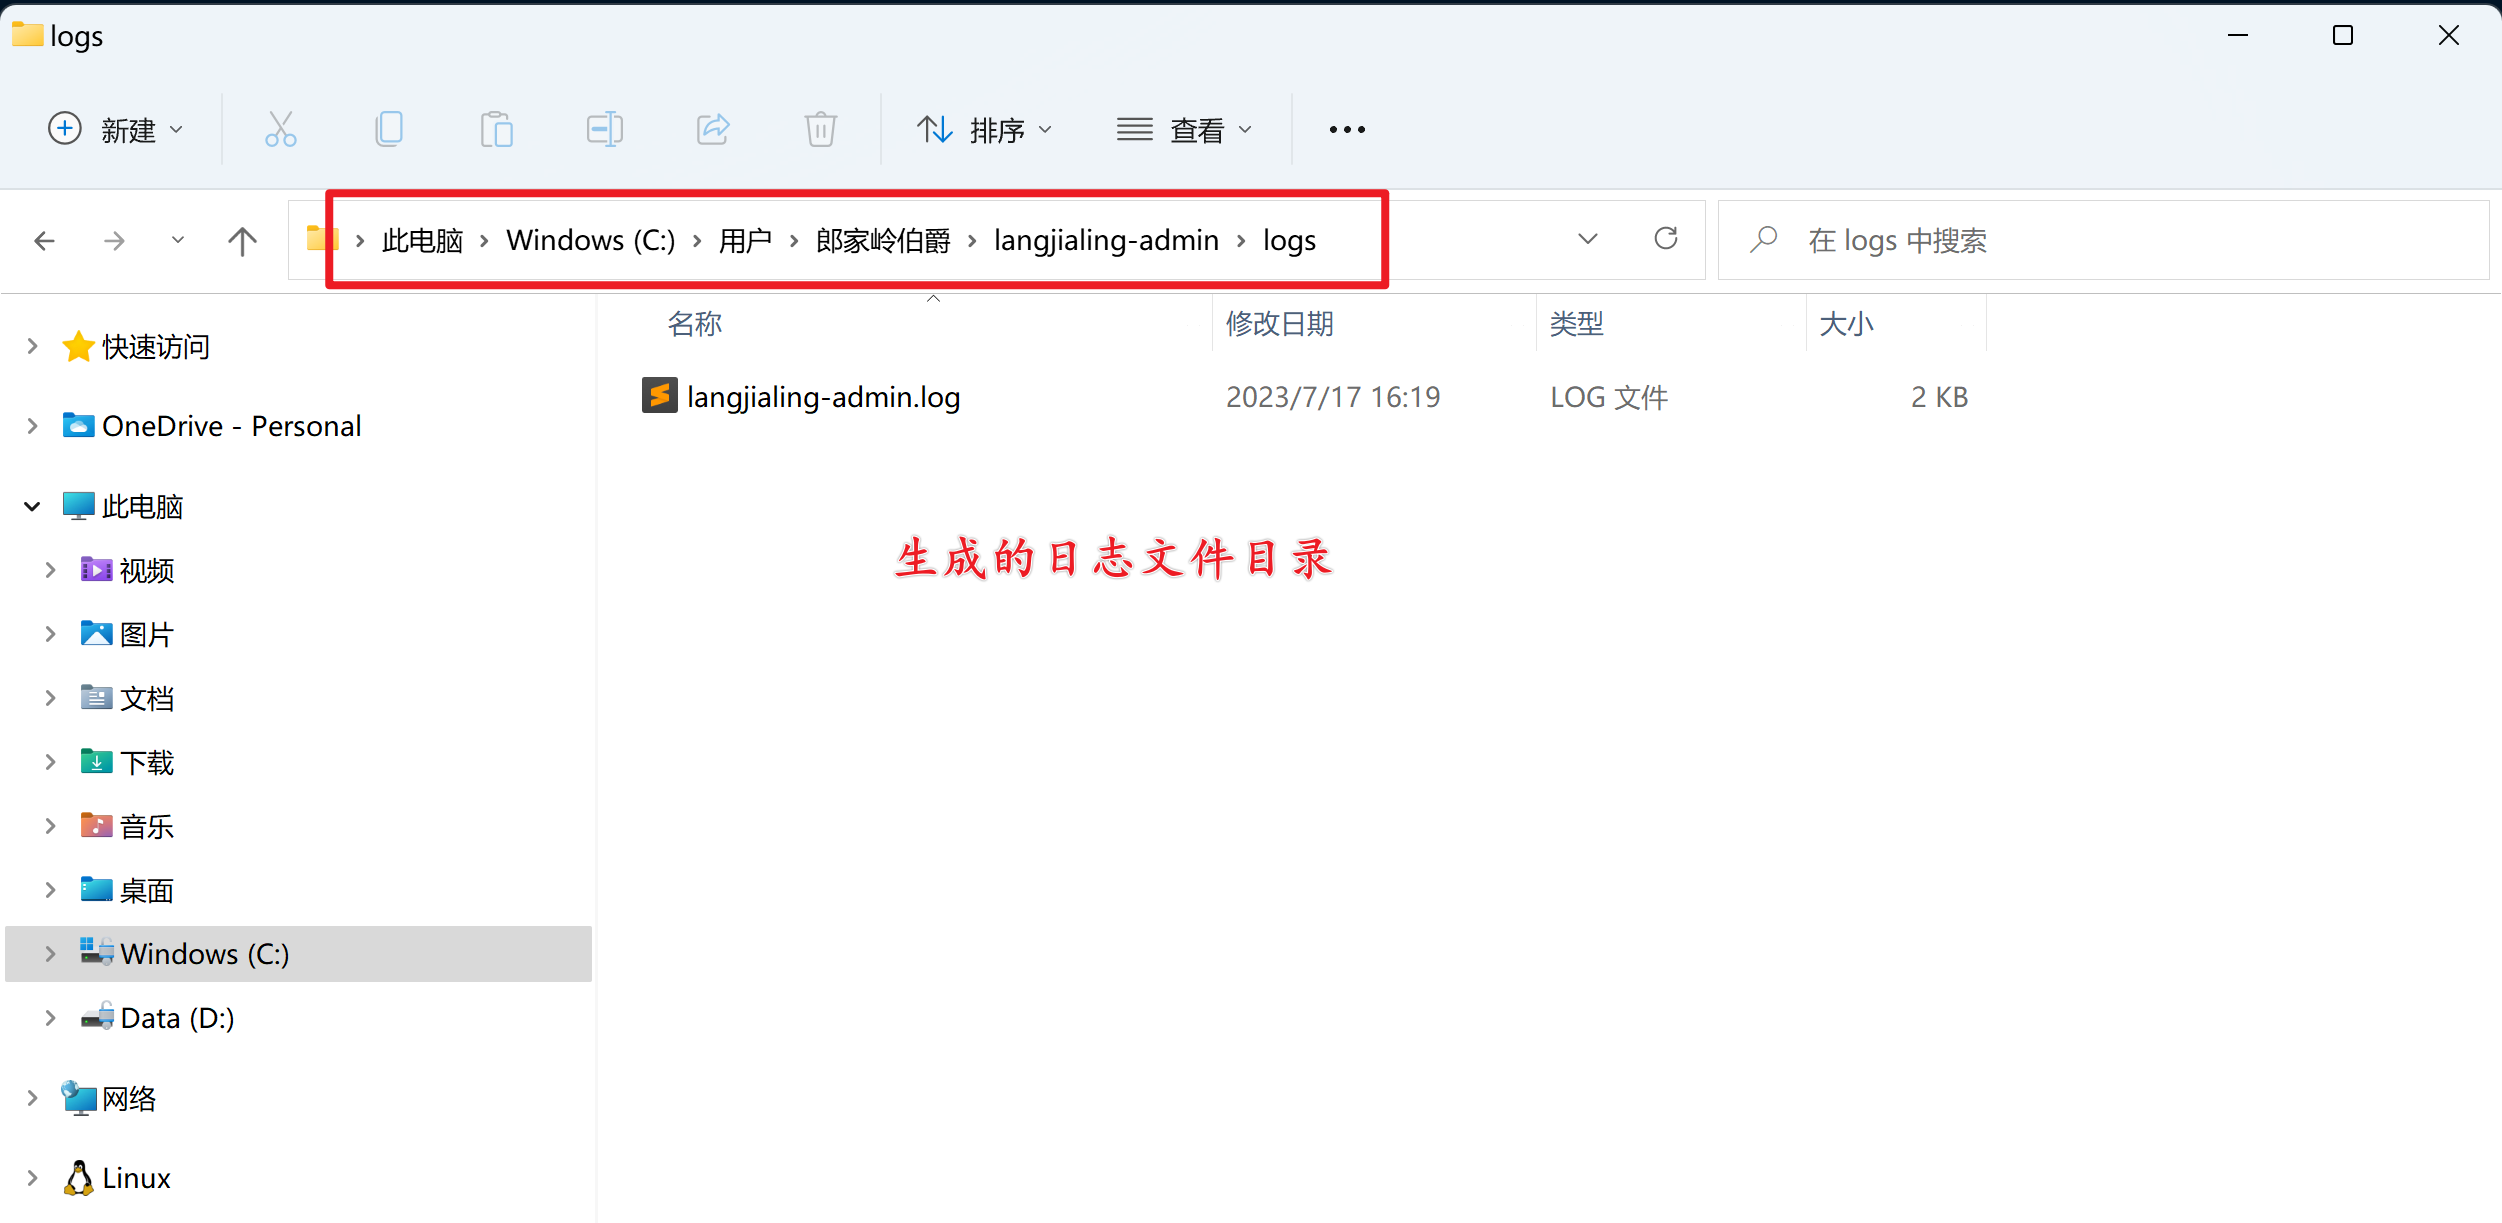Click the Paste clipboard icon
2502x1223 pixels.
pyautogui.click(x=497, y=130)
